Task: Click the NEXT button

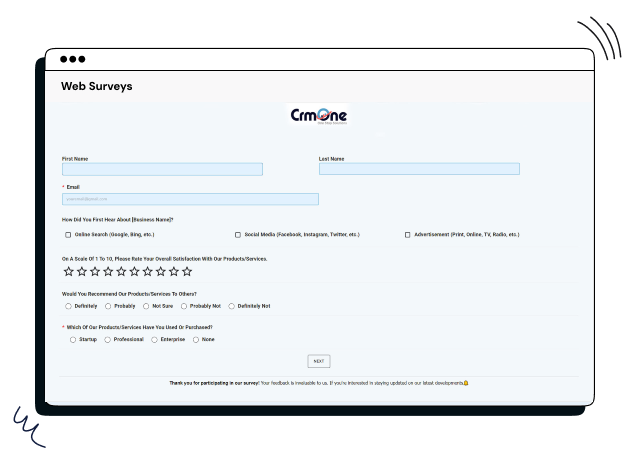Action: [x=319, y=361]
